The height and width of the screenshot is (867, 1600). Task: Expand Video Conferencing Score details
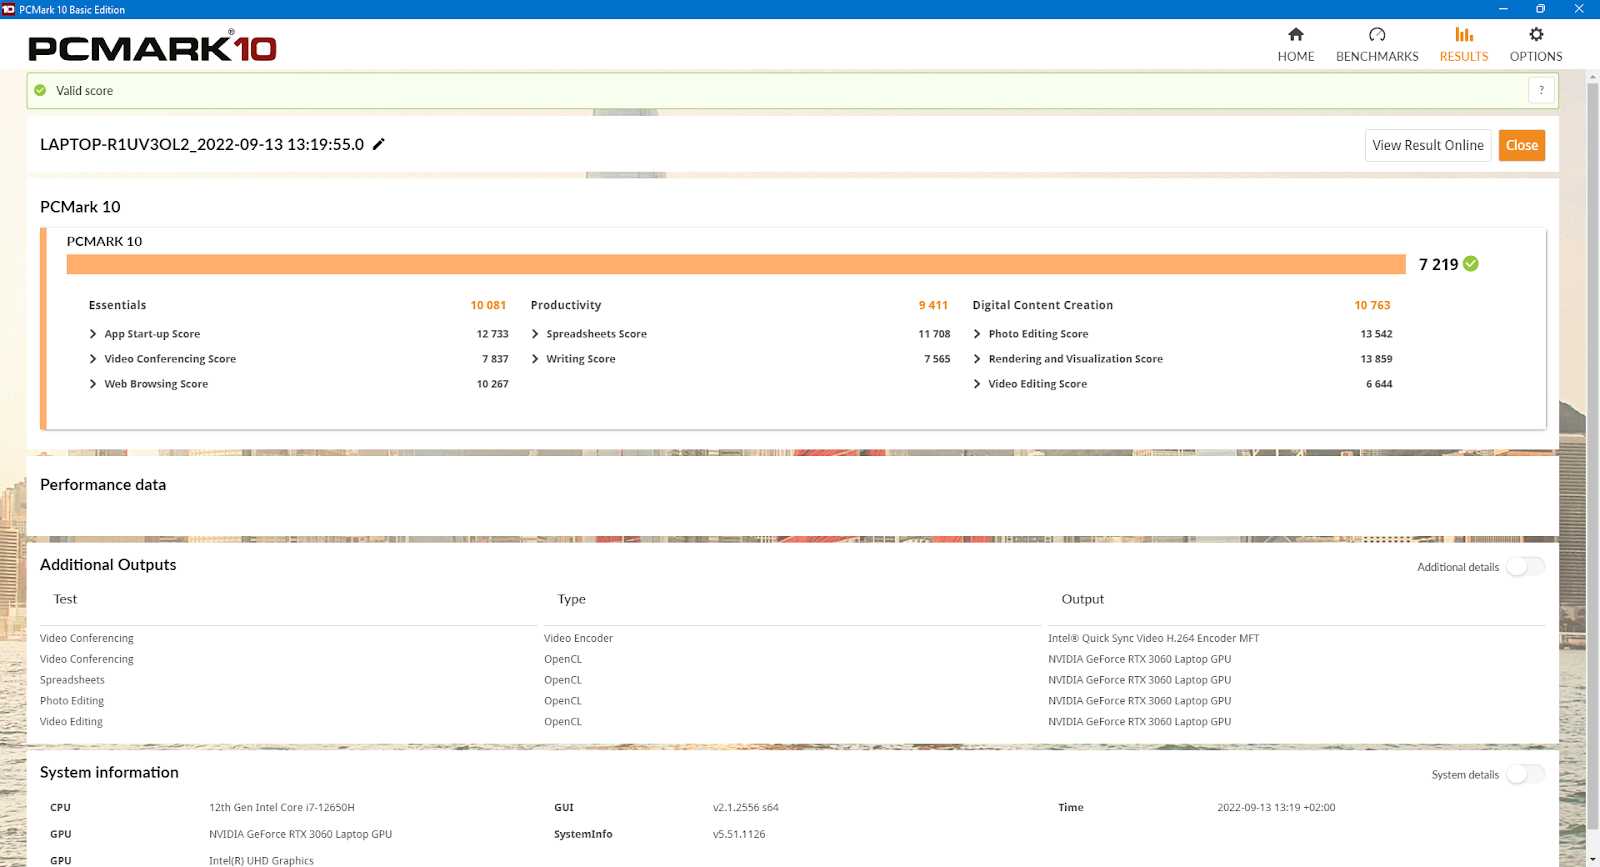pos(93,359)
